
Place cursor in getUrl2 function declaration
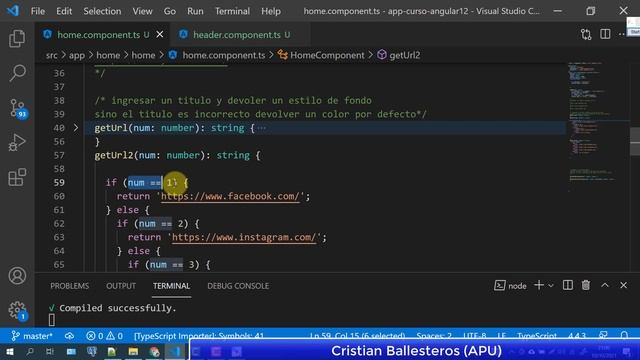click(177, 155)
